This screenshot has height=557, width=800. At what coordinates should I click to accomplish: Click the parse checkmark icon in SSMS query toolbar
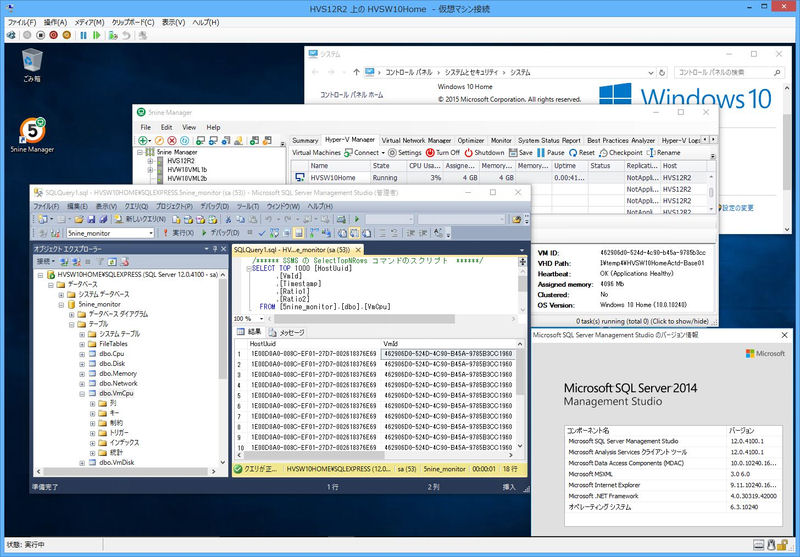pos(262,233)
